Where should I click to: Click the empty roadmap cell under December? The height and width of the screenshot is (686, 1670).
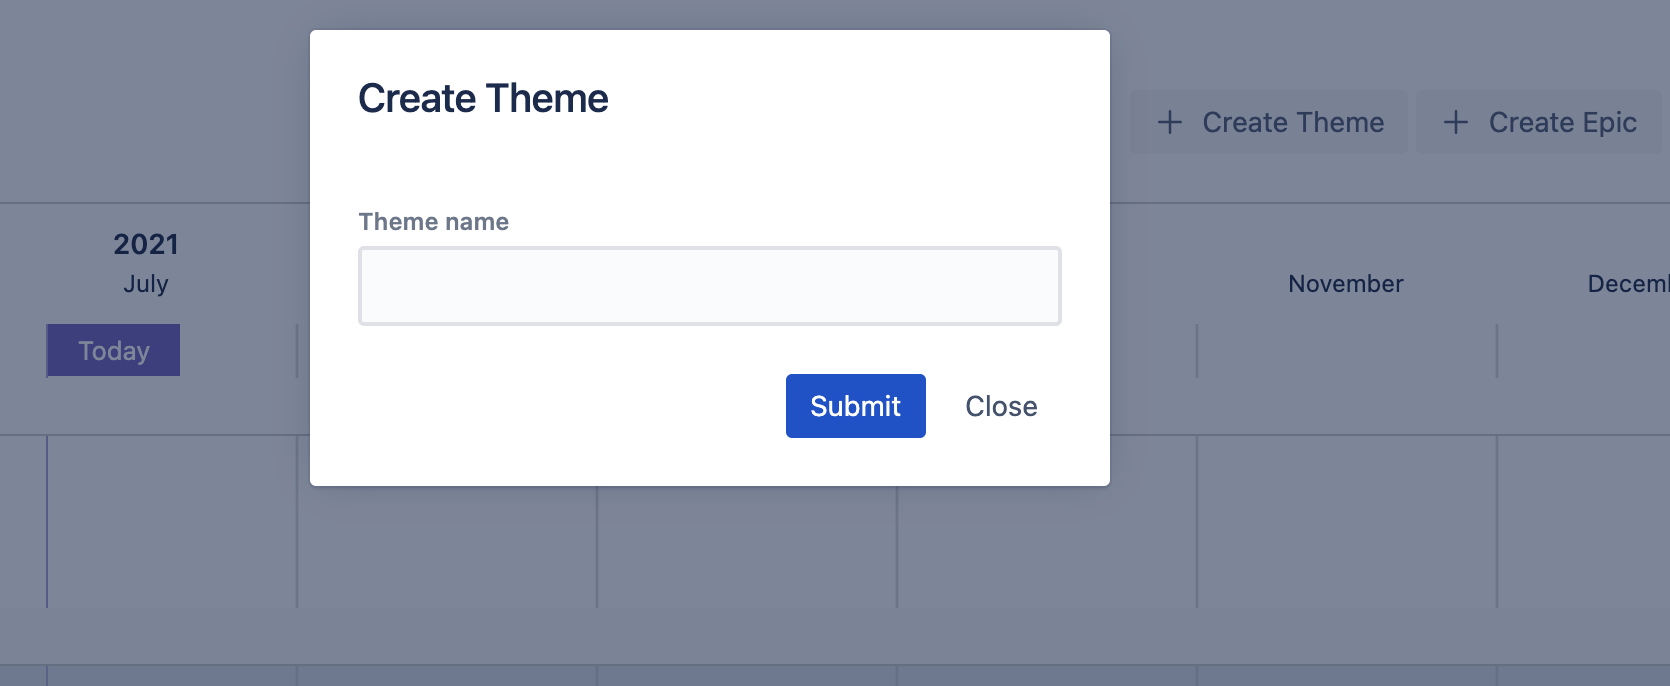pos(1583,520)
